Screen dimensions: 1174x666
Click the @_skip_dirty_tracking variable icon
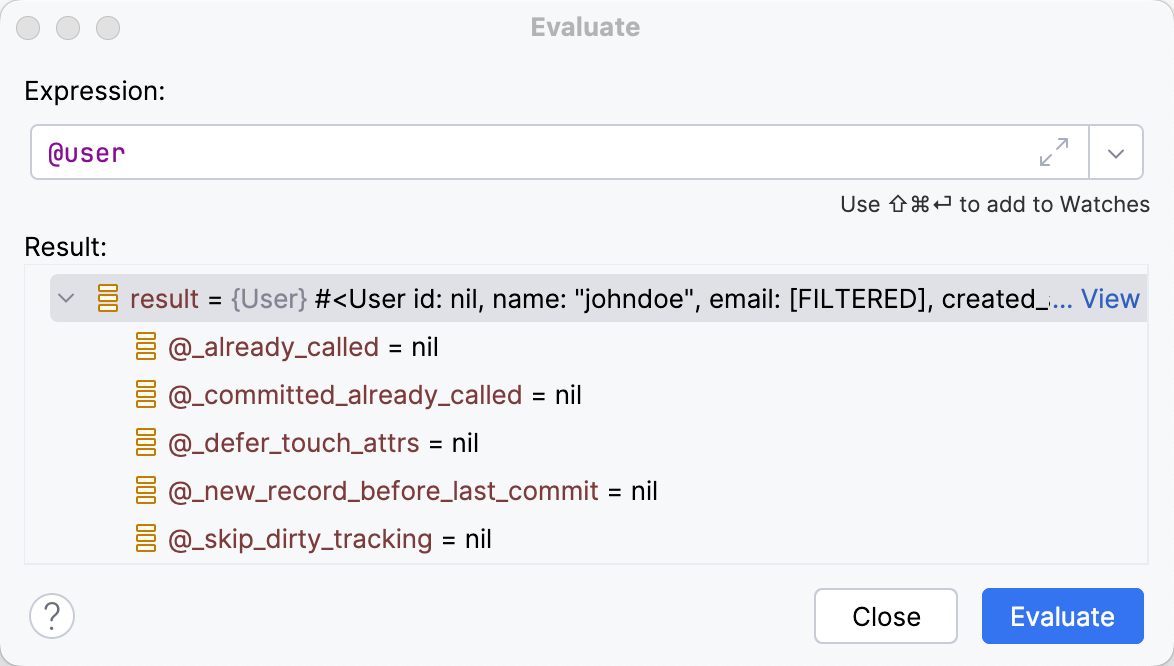pos(147,539)
